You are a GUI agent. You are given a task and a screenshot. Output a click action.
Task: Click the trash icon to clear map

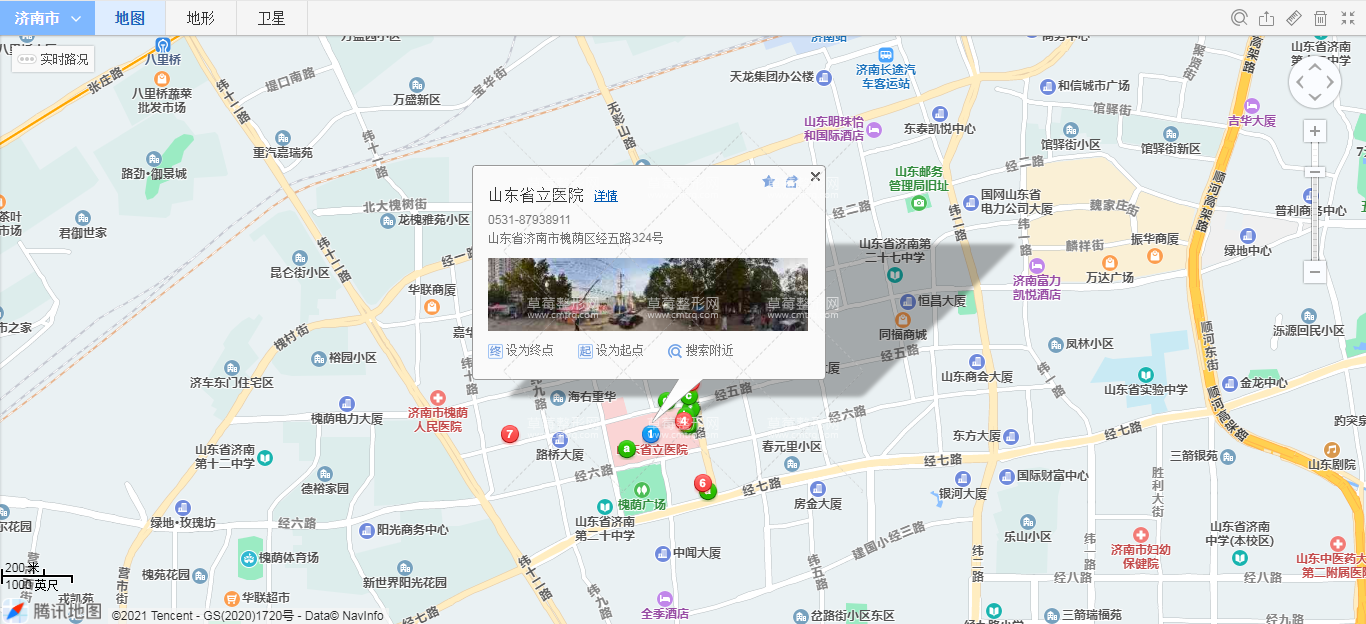click(x=1320, y=18)
